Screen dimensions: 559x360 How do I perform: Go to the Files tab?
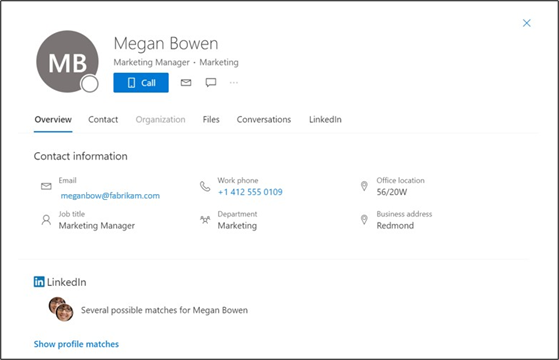pos(211,119)
